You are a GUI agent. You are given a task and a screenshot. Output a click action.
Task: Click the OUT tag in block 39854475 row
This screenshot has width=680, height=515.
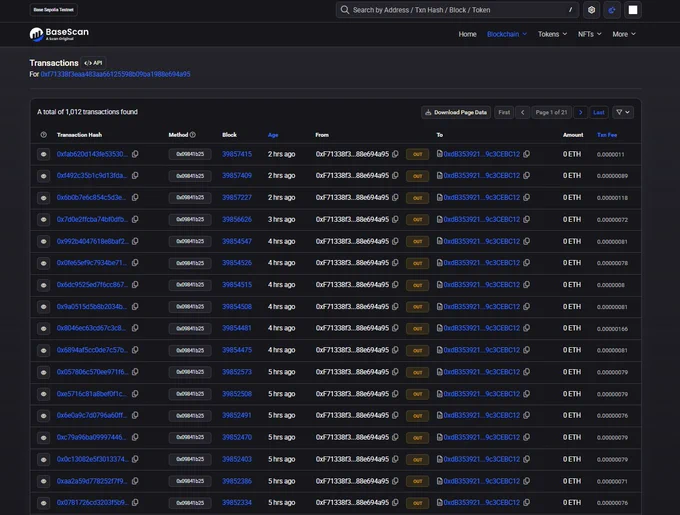coord(417,350)
